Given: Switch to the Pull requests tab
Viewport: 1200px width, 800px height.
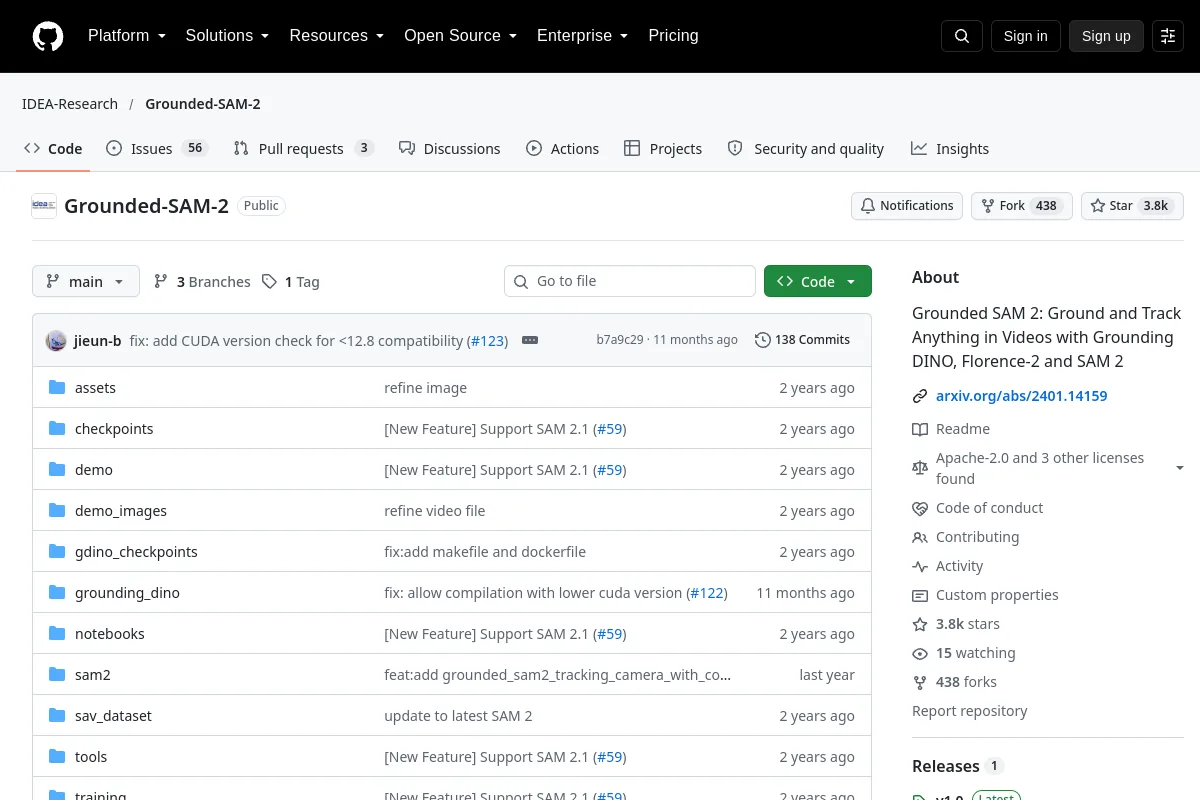Looking at the screenshot, I should [304, 148].
